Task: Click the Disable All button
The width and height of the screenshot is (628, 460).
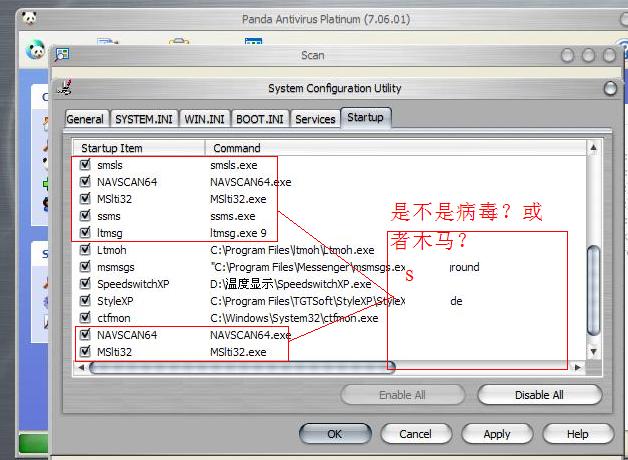Action: coord(539,395)
